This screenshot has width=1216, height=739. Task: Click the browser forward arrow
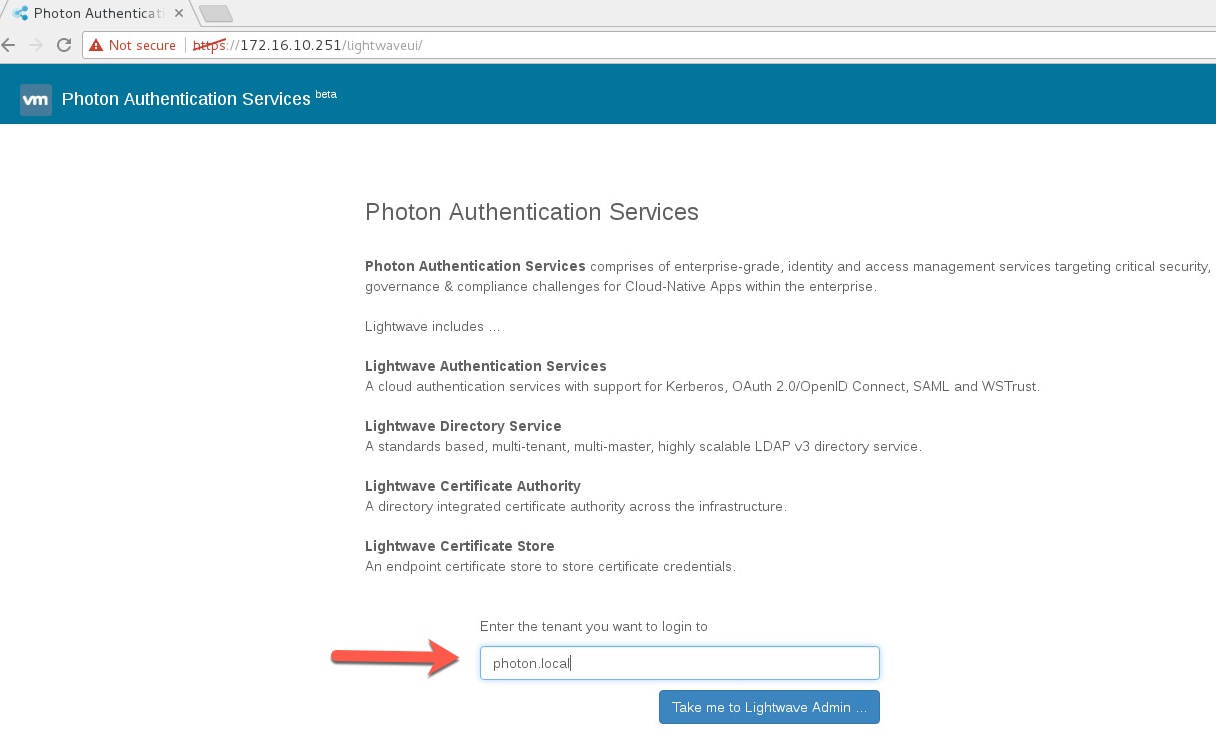(x=36, y=46)
